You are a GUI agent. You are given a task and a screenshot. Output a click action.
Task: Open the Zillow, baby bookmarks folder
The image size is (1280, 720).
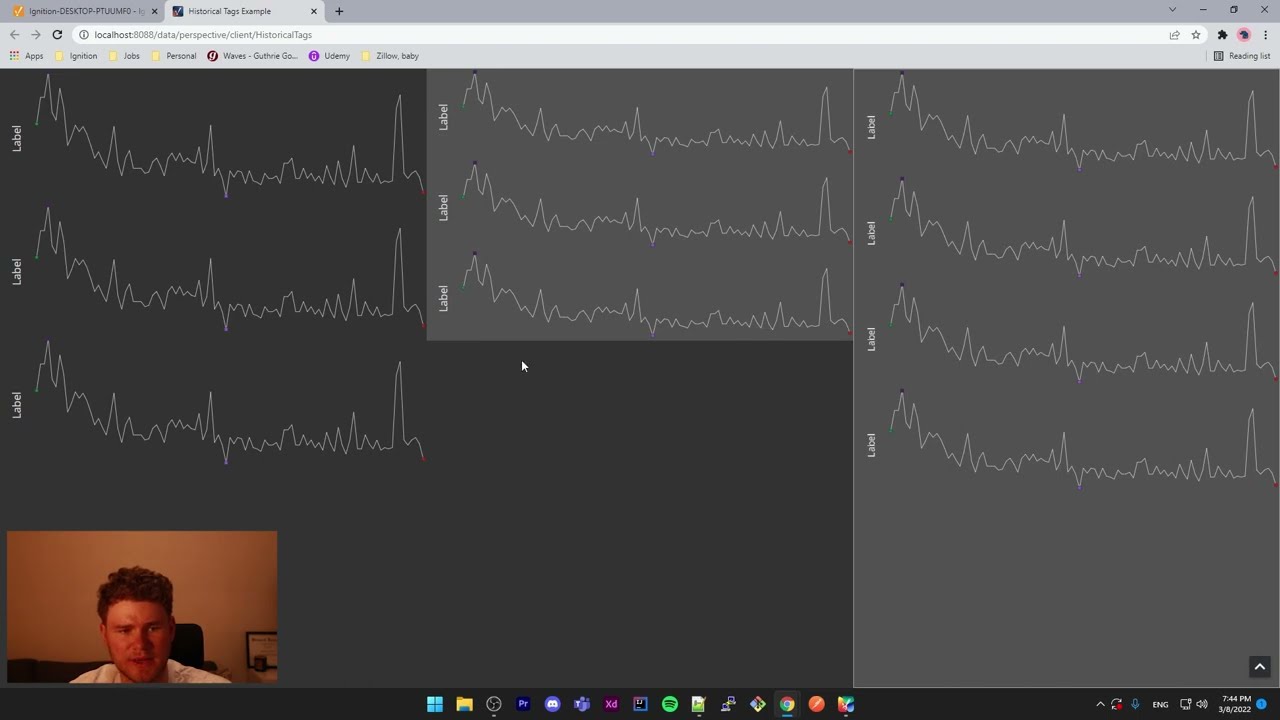tap(390, 56)
